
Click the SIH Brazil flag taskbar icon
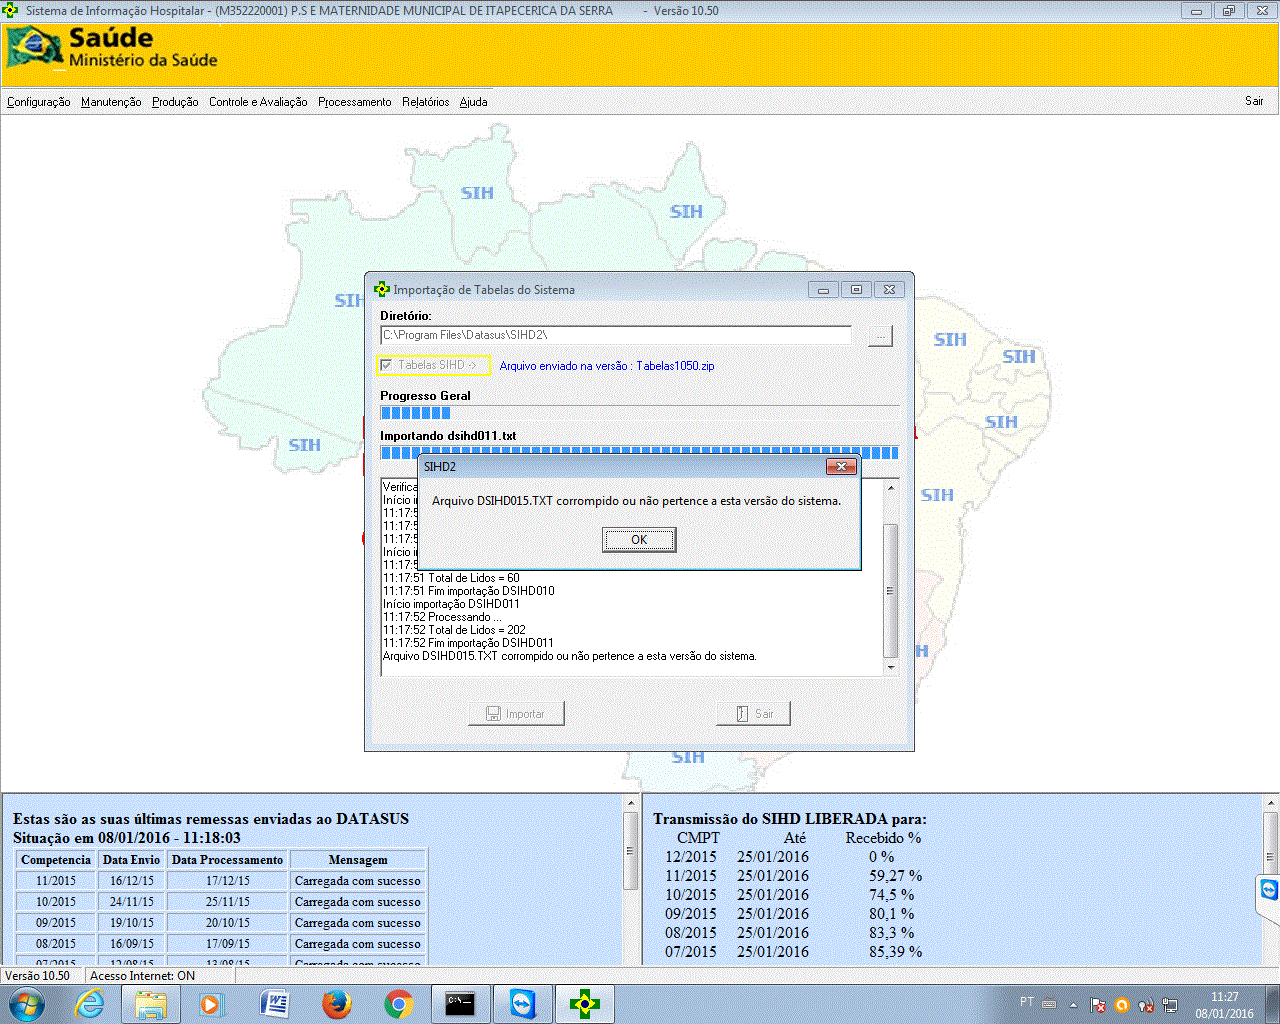[585, 1004]
